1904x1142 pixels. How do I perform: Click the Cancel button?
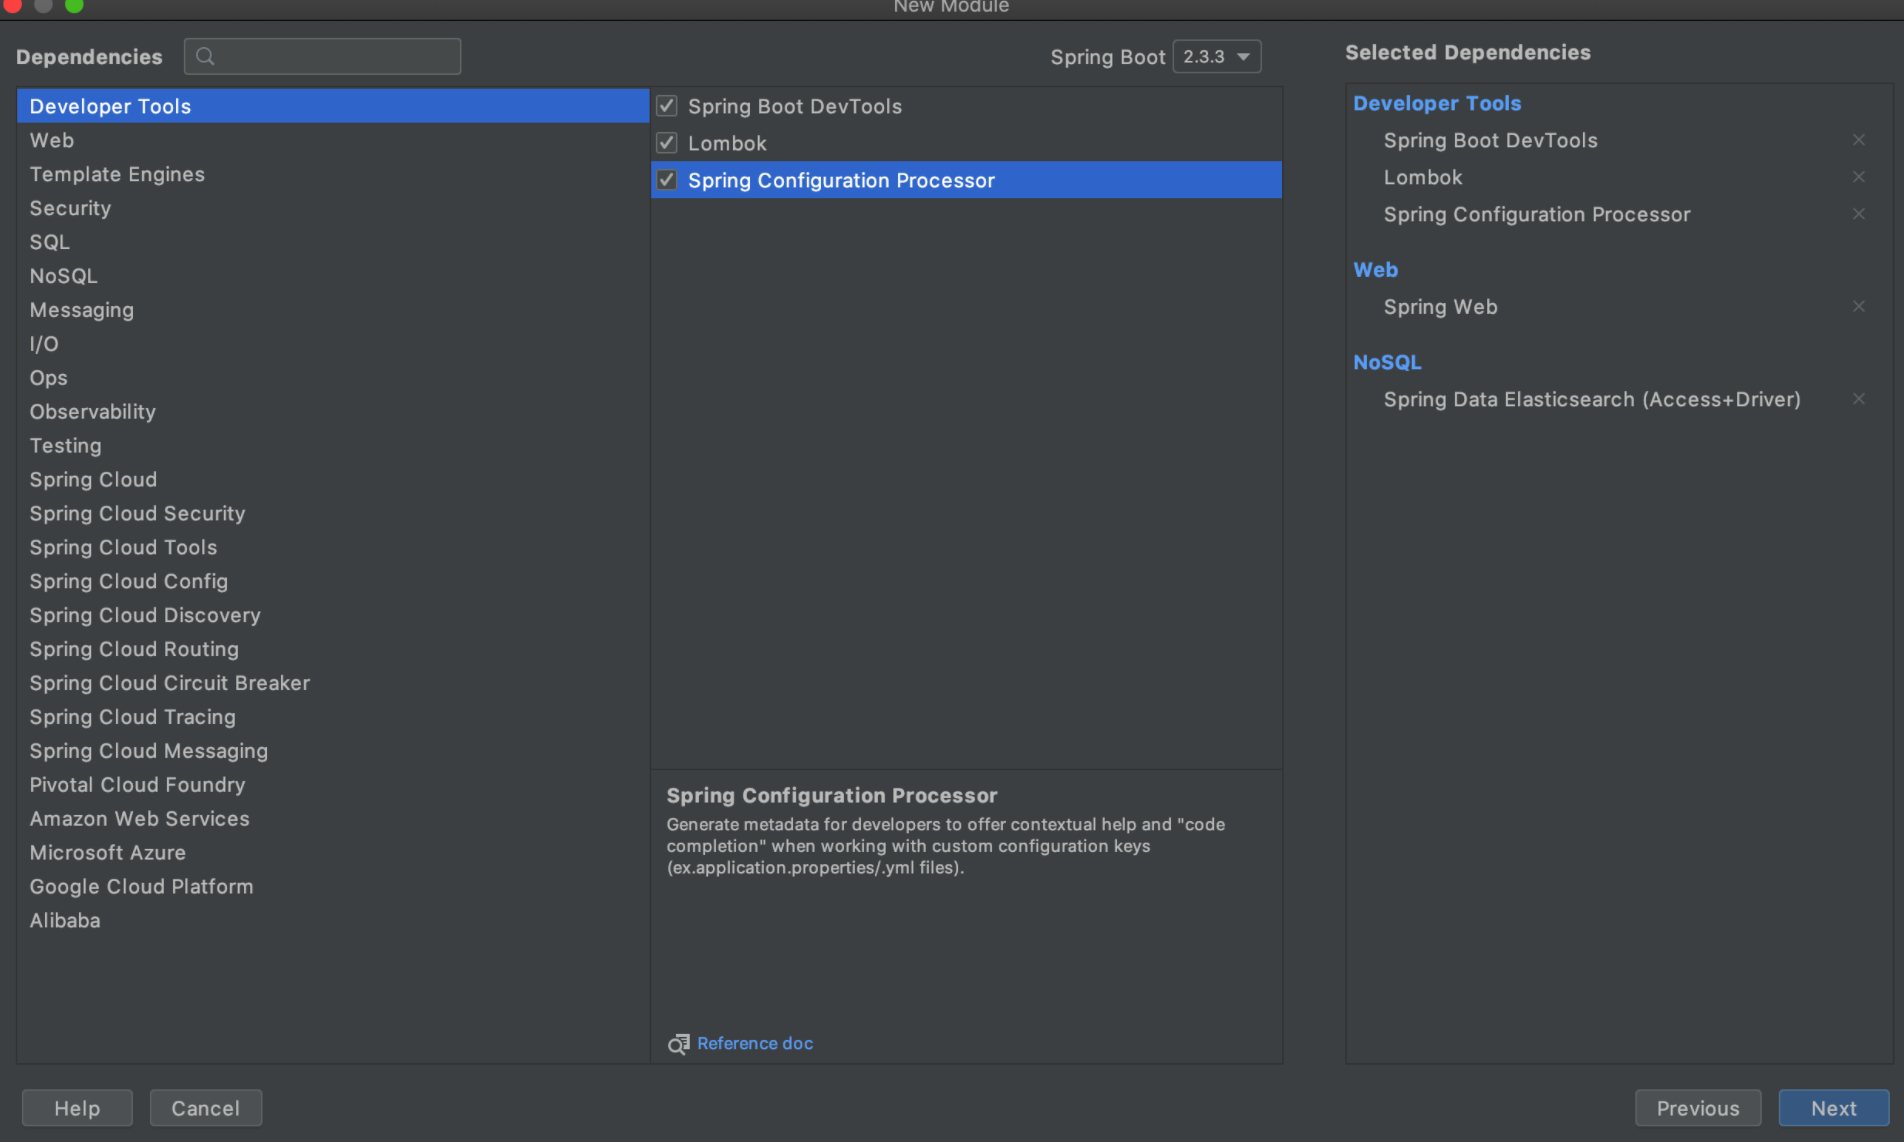(x=206, y=1108)
